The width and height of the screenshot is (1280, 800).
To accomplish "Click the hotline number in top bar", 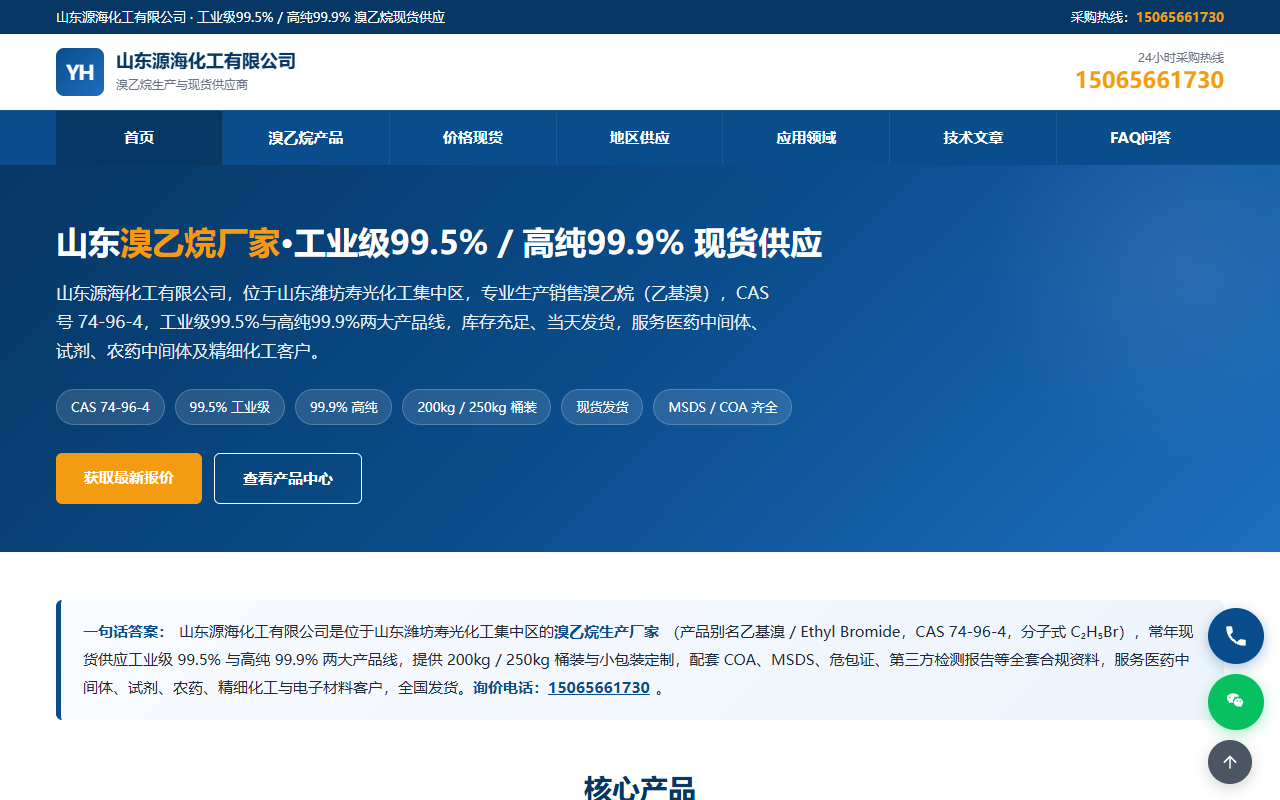I will 1180,17.
